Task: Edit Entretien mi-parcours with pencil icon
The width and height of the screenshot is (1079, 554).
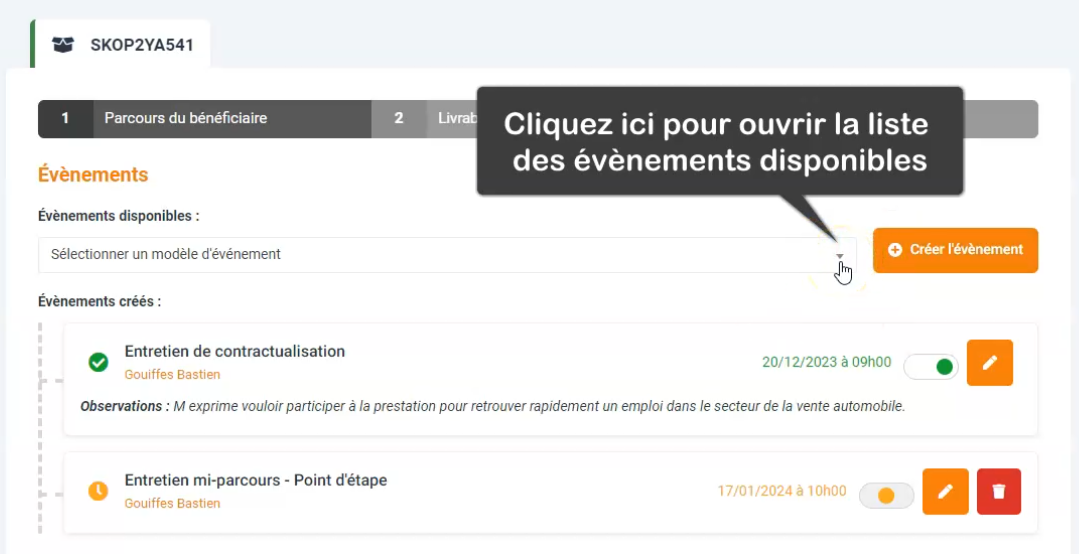Action: tap(946, 491)
